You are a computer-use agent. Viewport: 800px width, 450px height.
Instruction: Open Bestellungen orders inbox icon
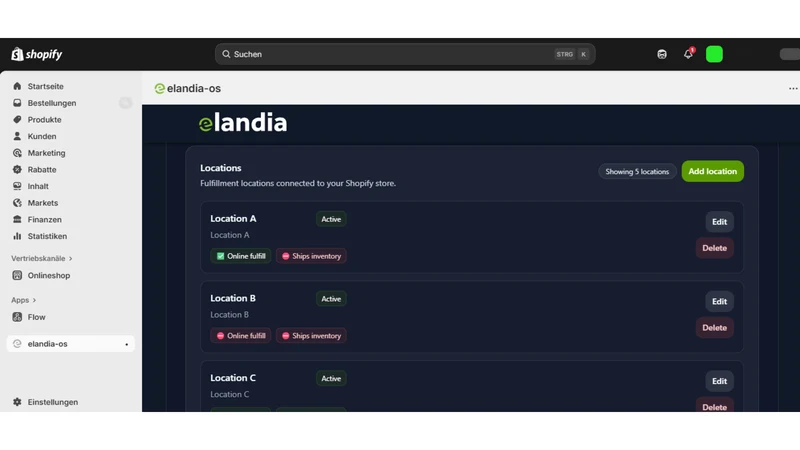(17, 103)
